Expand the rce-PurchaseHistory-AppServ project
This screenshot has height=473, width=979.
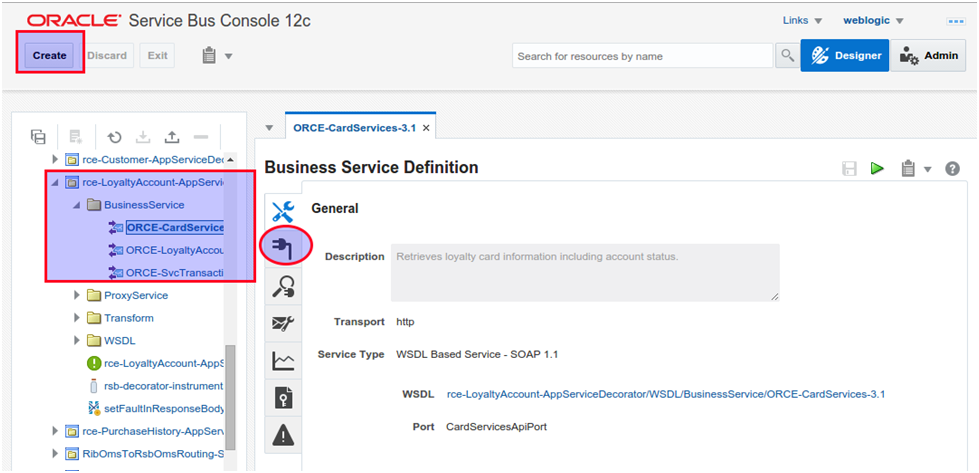[56, 431]
